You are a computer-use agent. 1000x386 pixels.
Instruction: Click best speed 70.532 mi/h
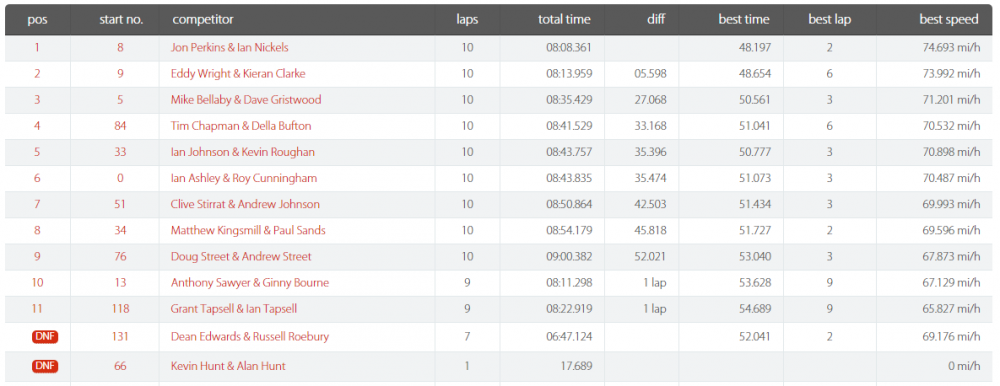(951, 126)
